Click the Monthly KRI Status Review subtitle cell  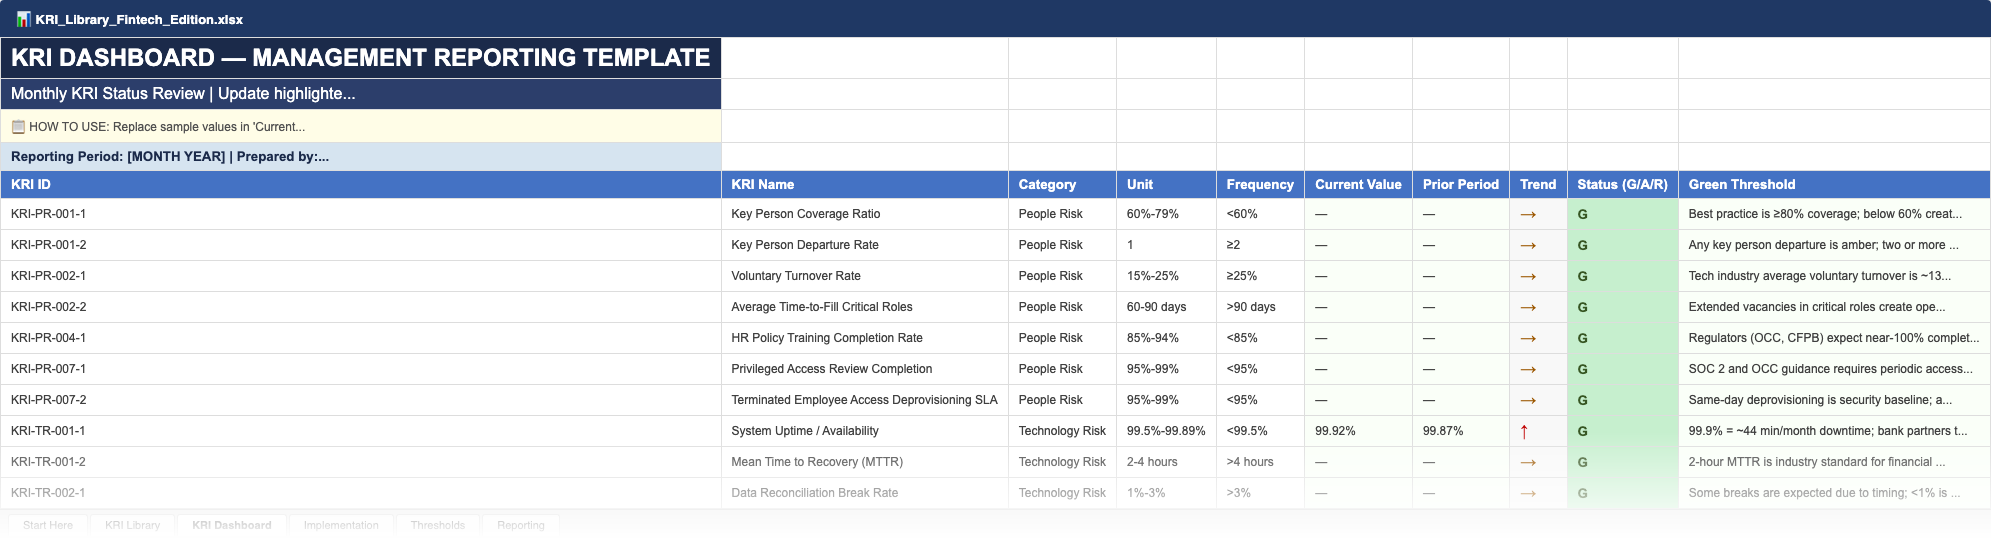pyautogui.click(x=361, y=94)
